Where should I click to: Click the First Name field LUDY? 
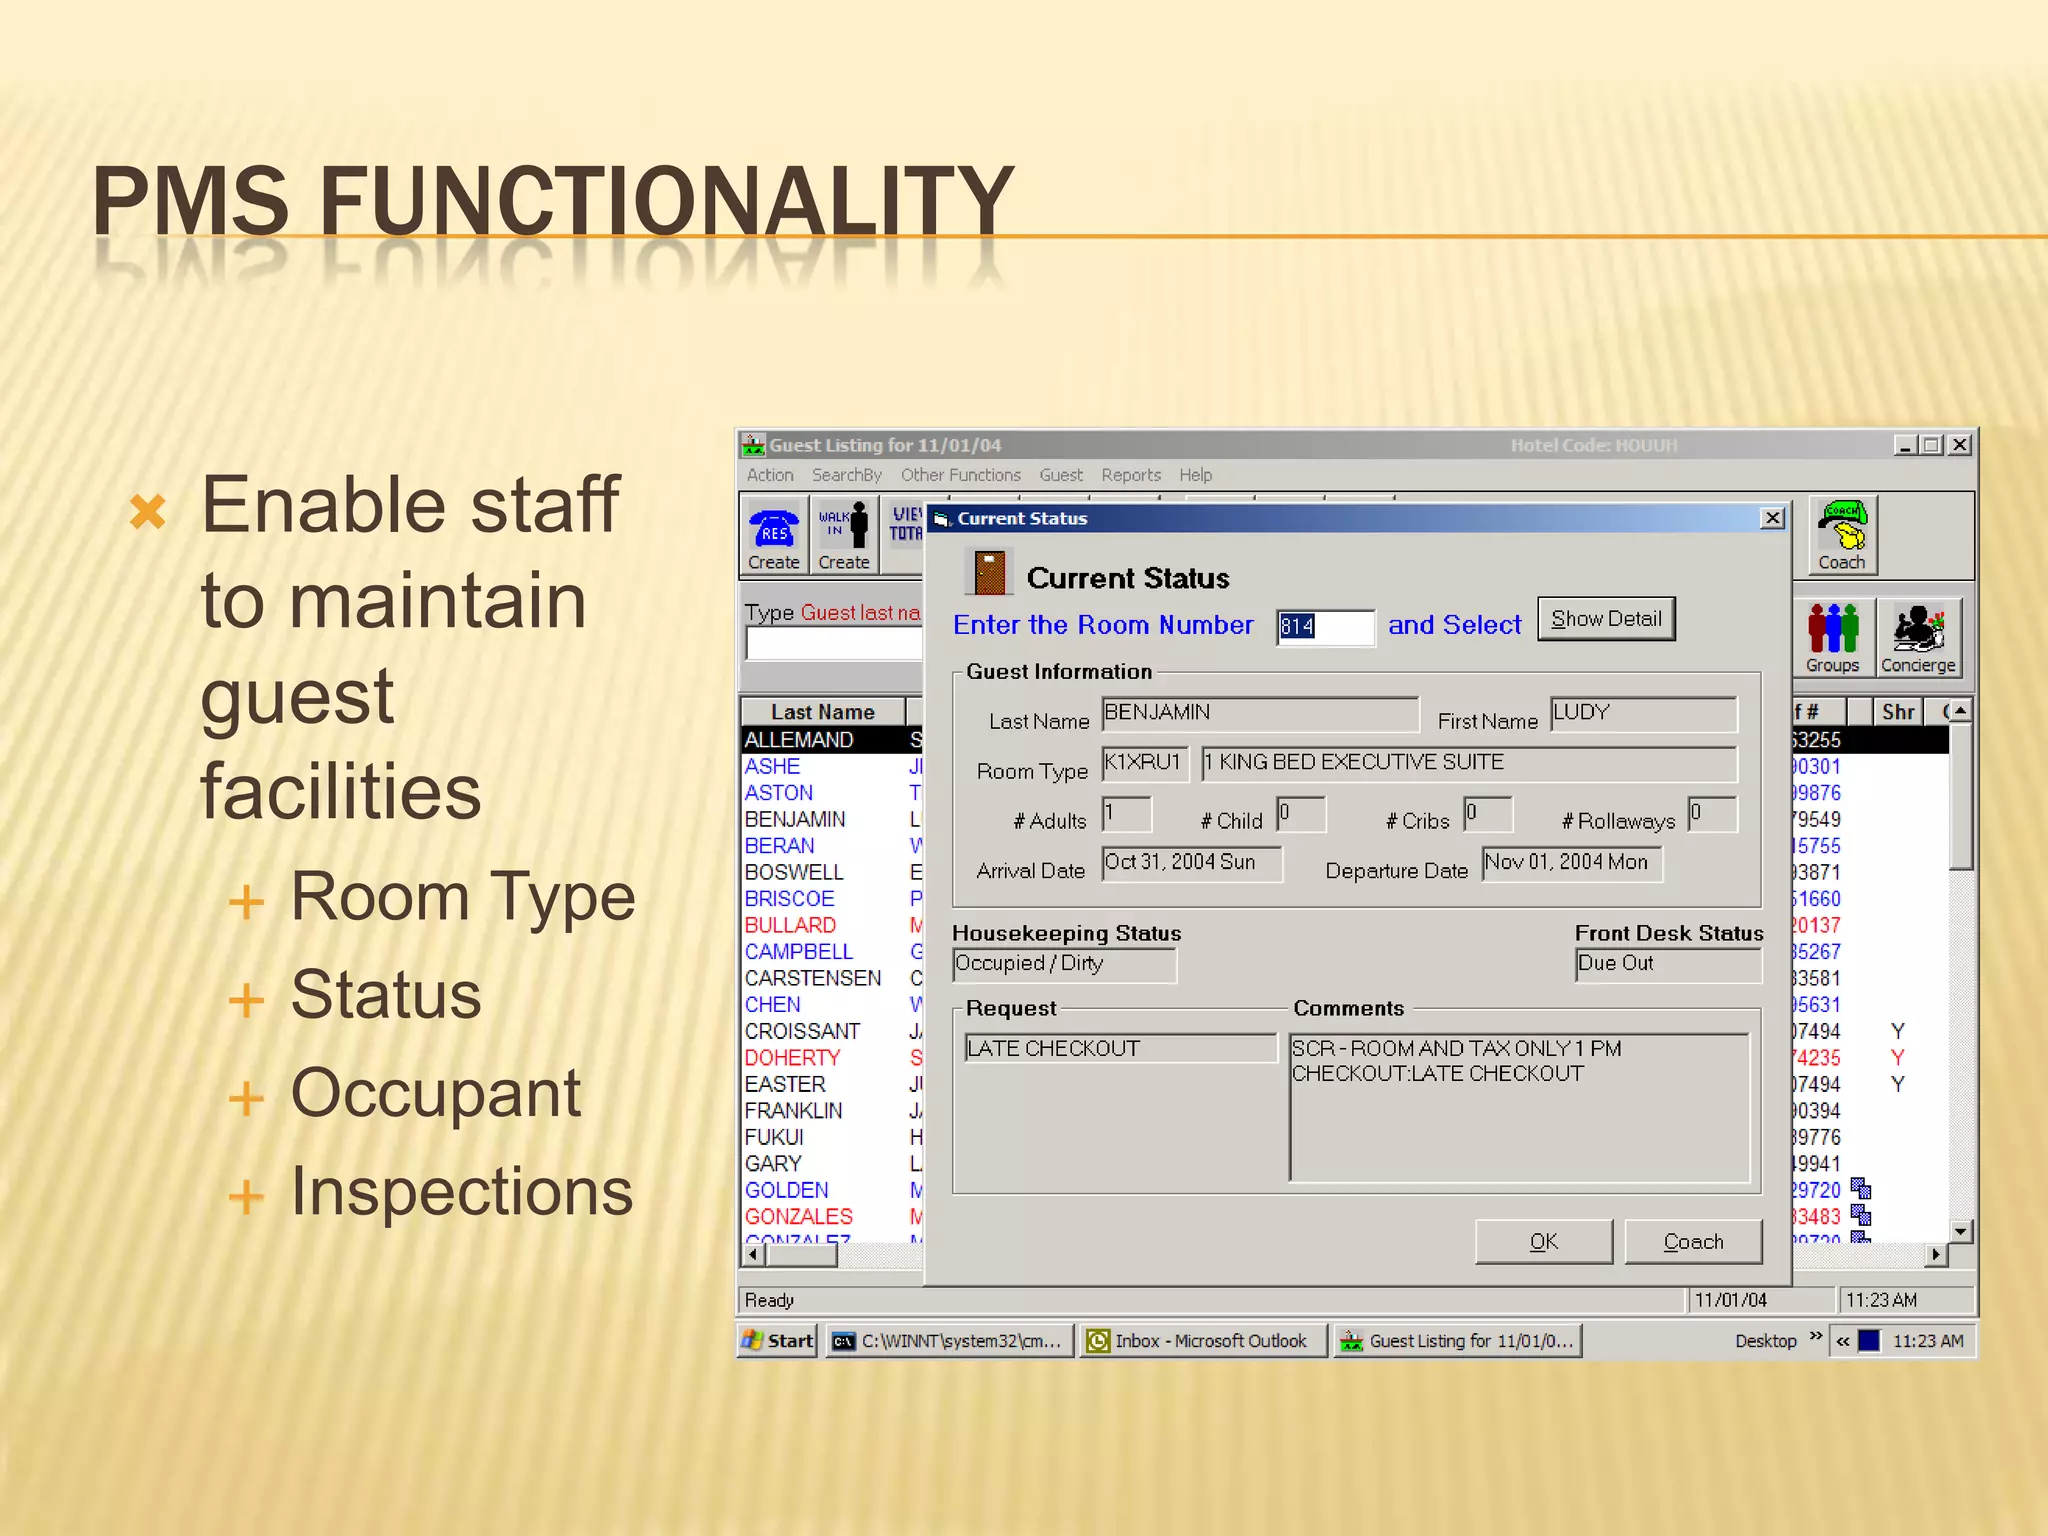pyautogui.click(x=1643, y=713)
